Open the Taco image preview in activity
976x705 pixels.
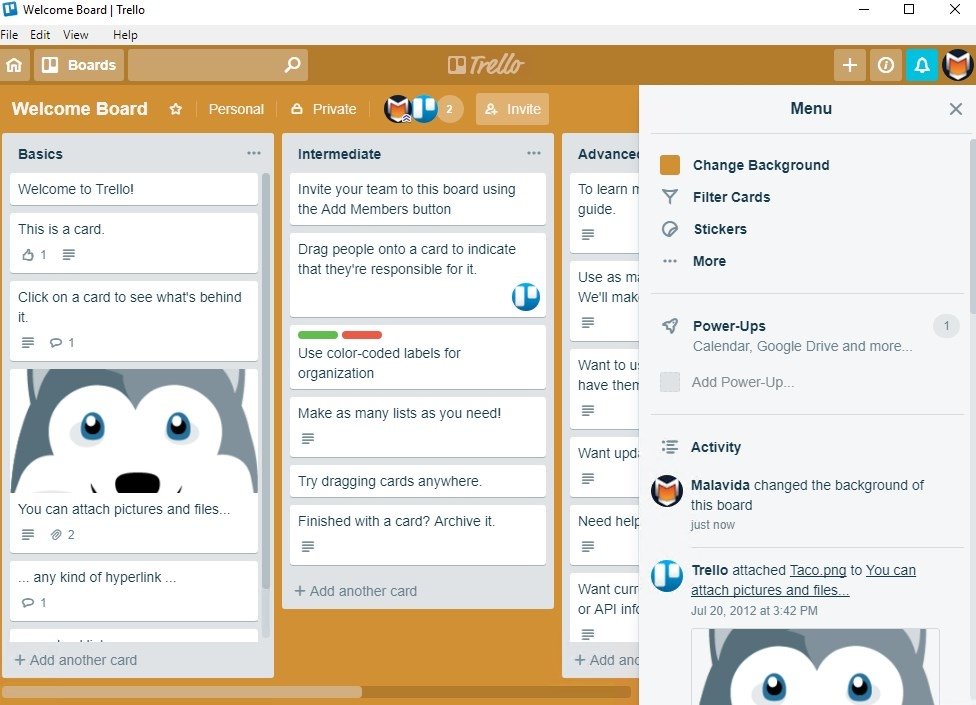click(815, 666)
